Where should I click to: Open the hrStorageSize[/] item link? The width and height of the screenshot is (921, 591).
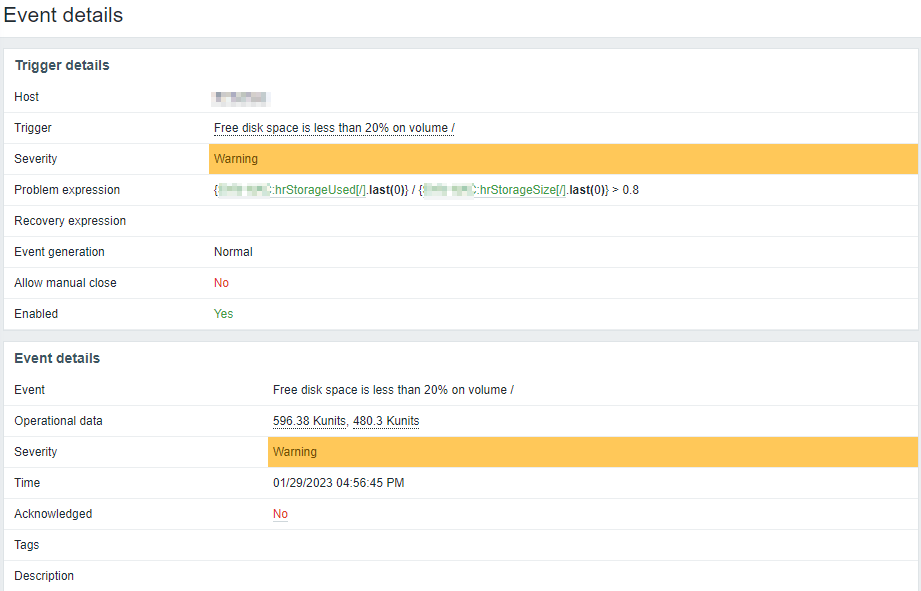pyautogui.click(x=519, y=190)
